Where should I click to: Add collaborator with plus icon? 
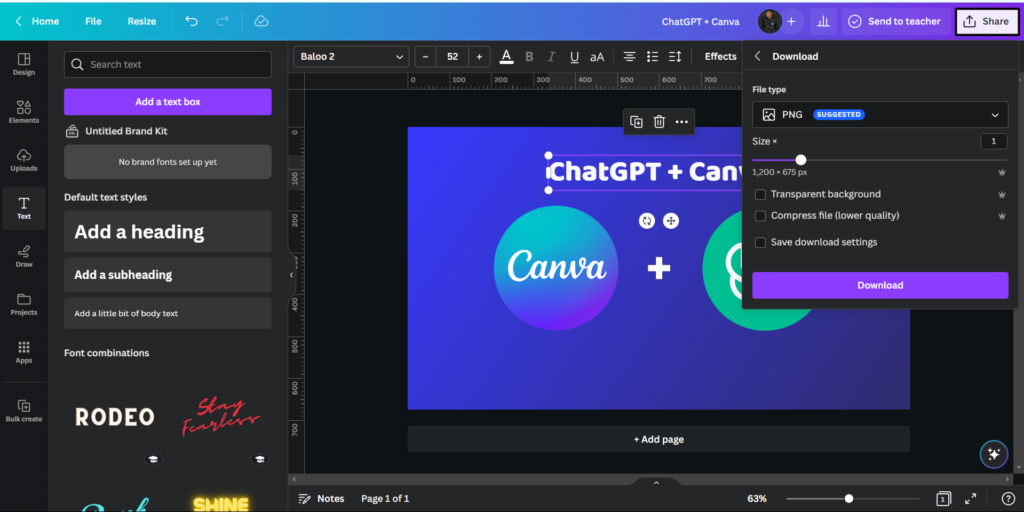click(x=792, y=22)
